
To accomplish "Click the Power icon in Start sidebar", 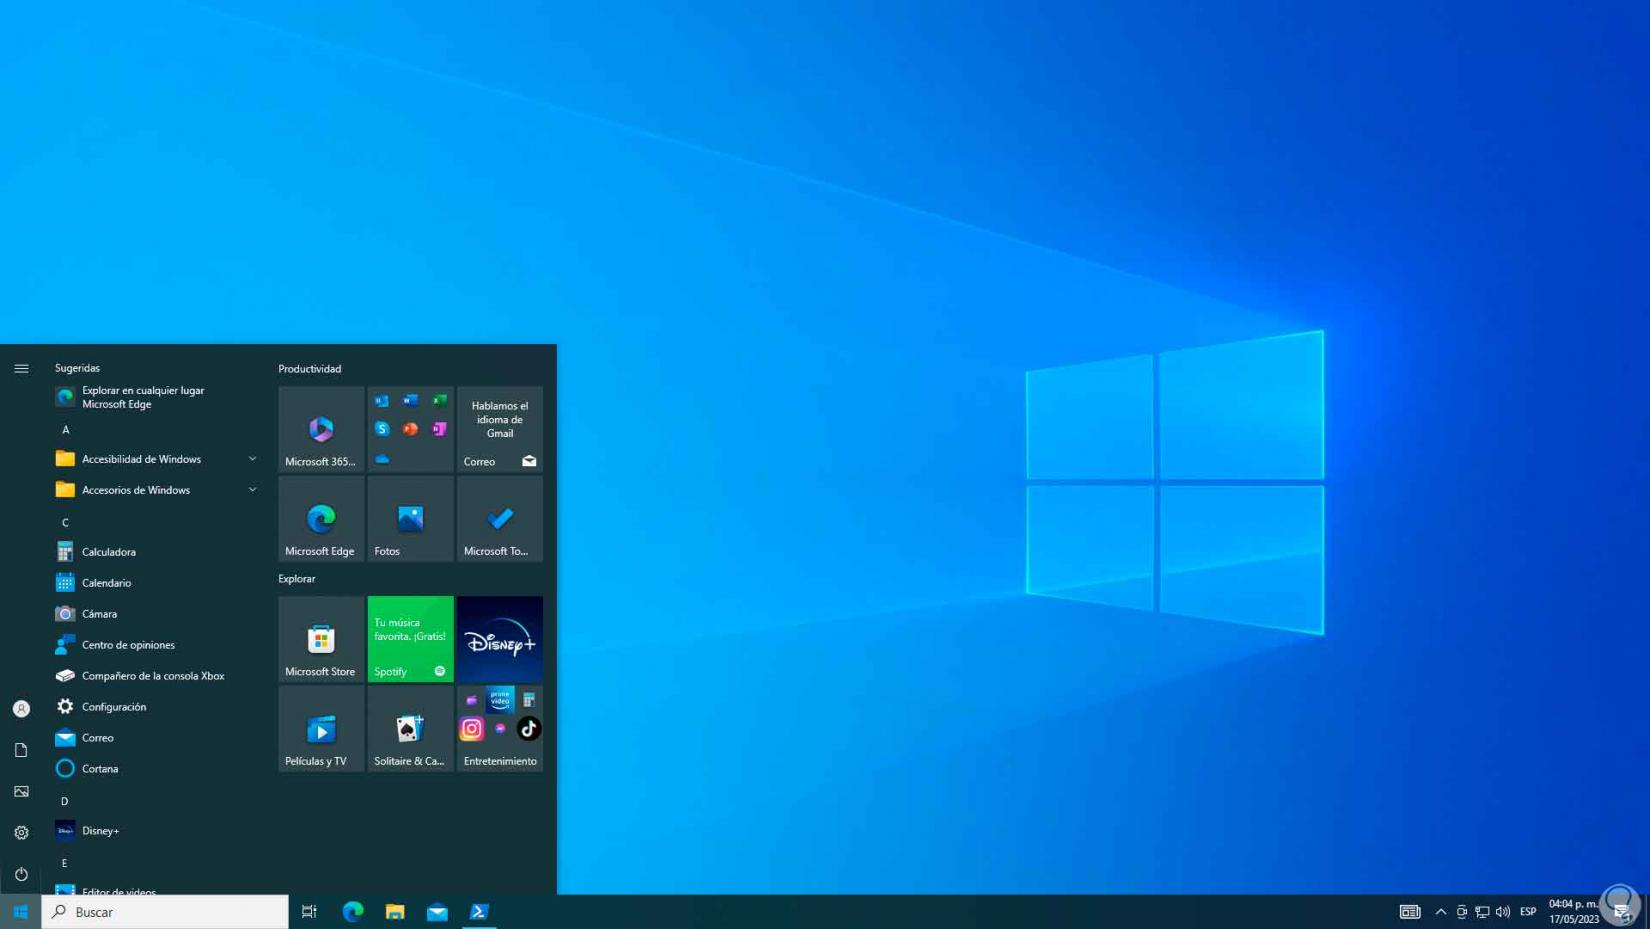I will (x=21, y=874).
